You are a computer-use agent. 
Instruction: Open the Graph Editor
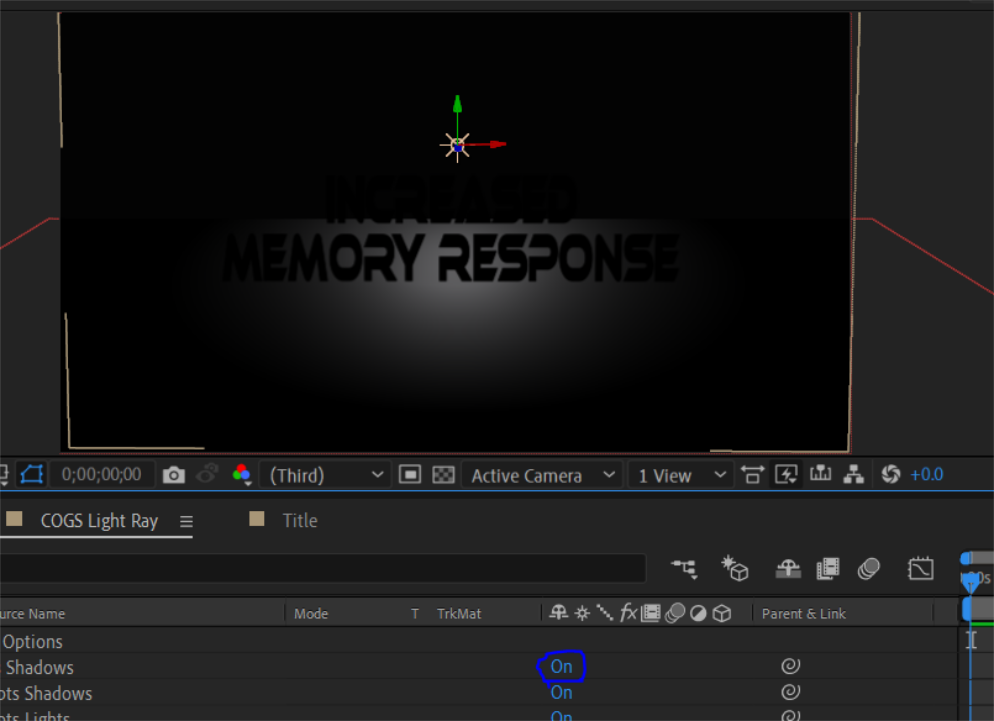click(x=918, y=568)
